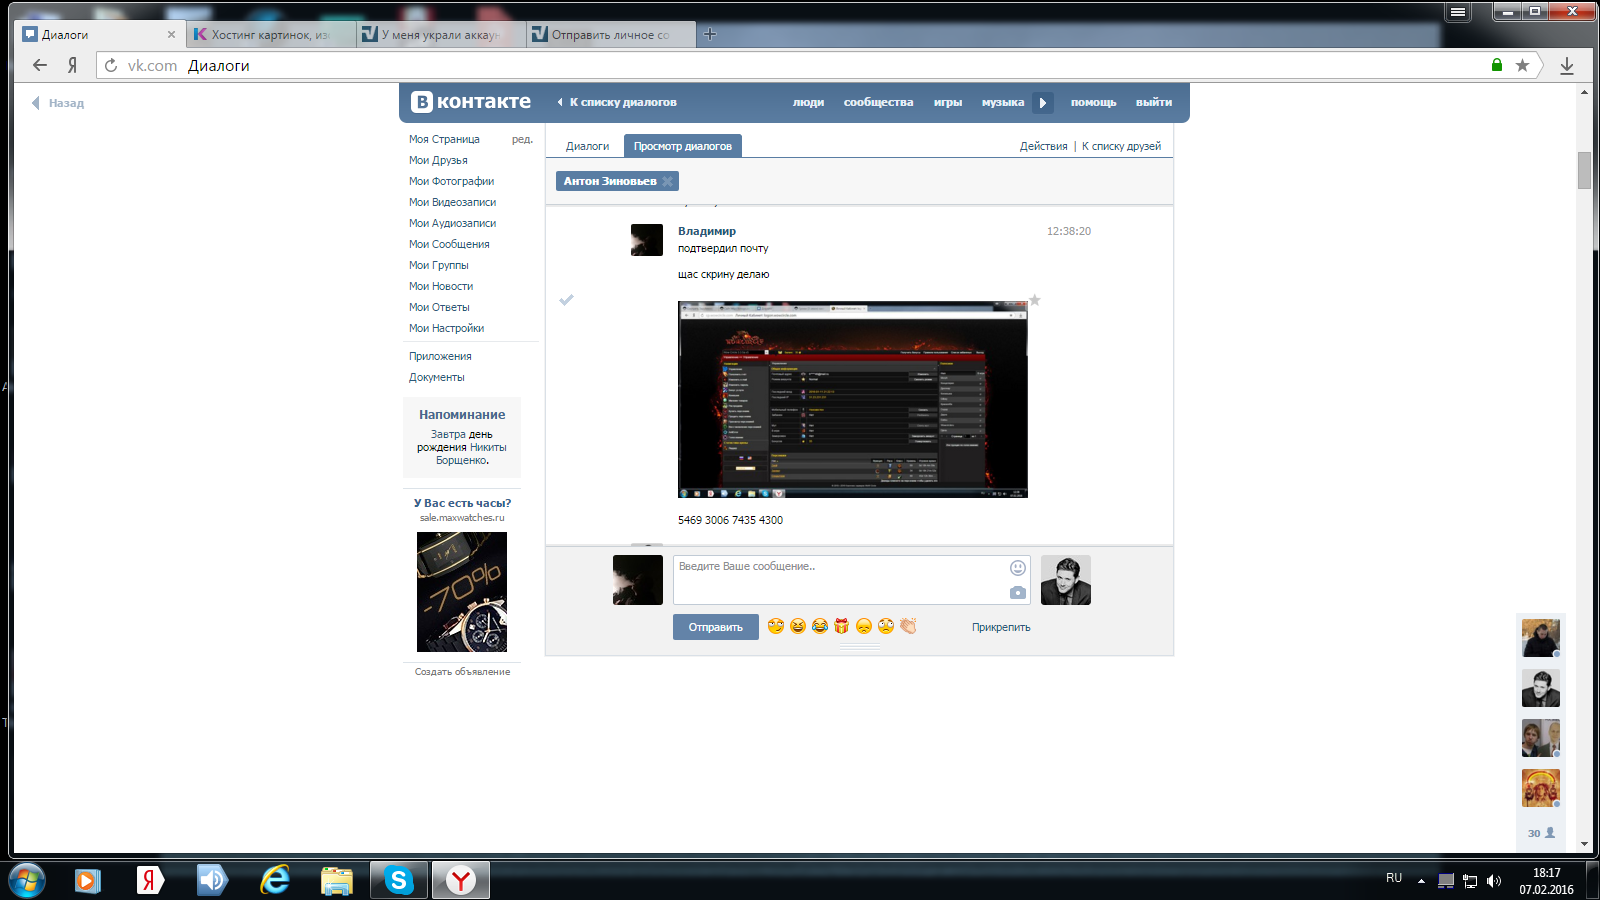The width and height of the screenshot is (1600, 900).
Task: Click the camera icon to attach a photo
Action: tap(1018, 593)
